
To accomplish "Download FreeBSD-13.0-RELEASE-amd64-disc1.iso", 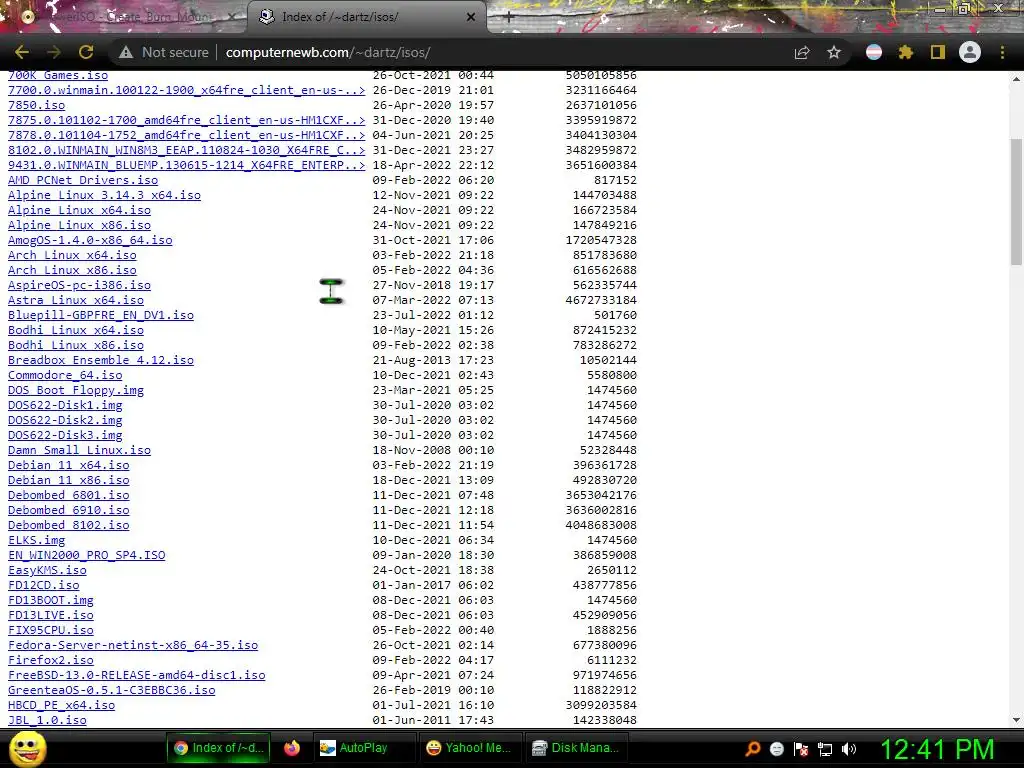I will coord(136,676).
